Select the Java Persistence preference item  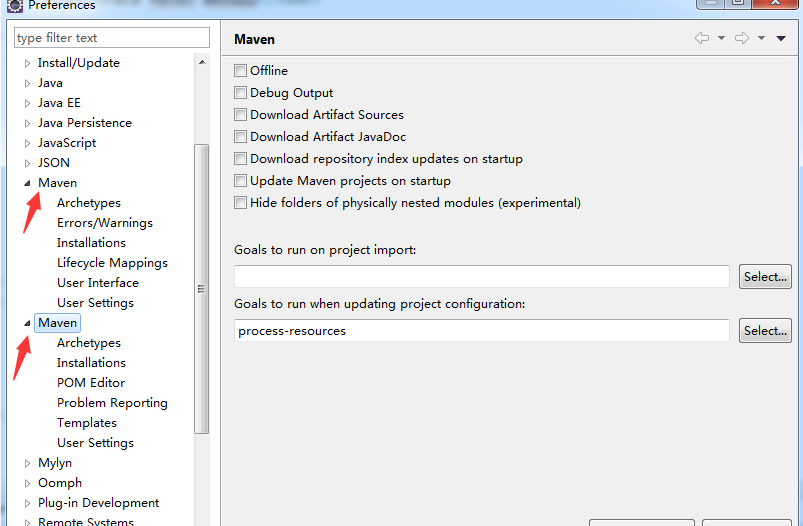84,123
